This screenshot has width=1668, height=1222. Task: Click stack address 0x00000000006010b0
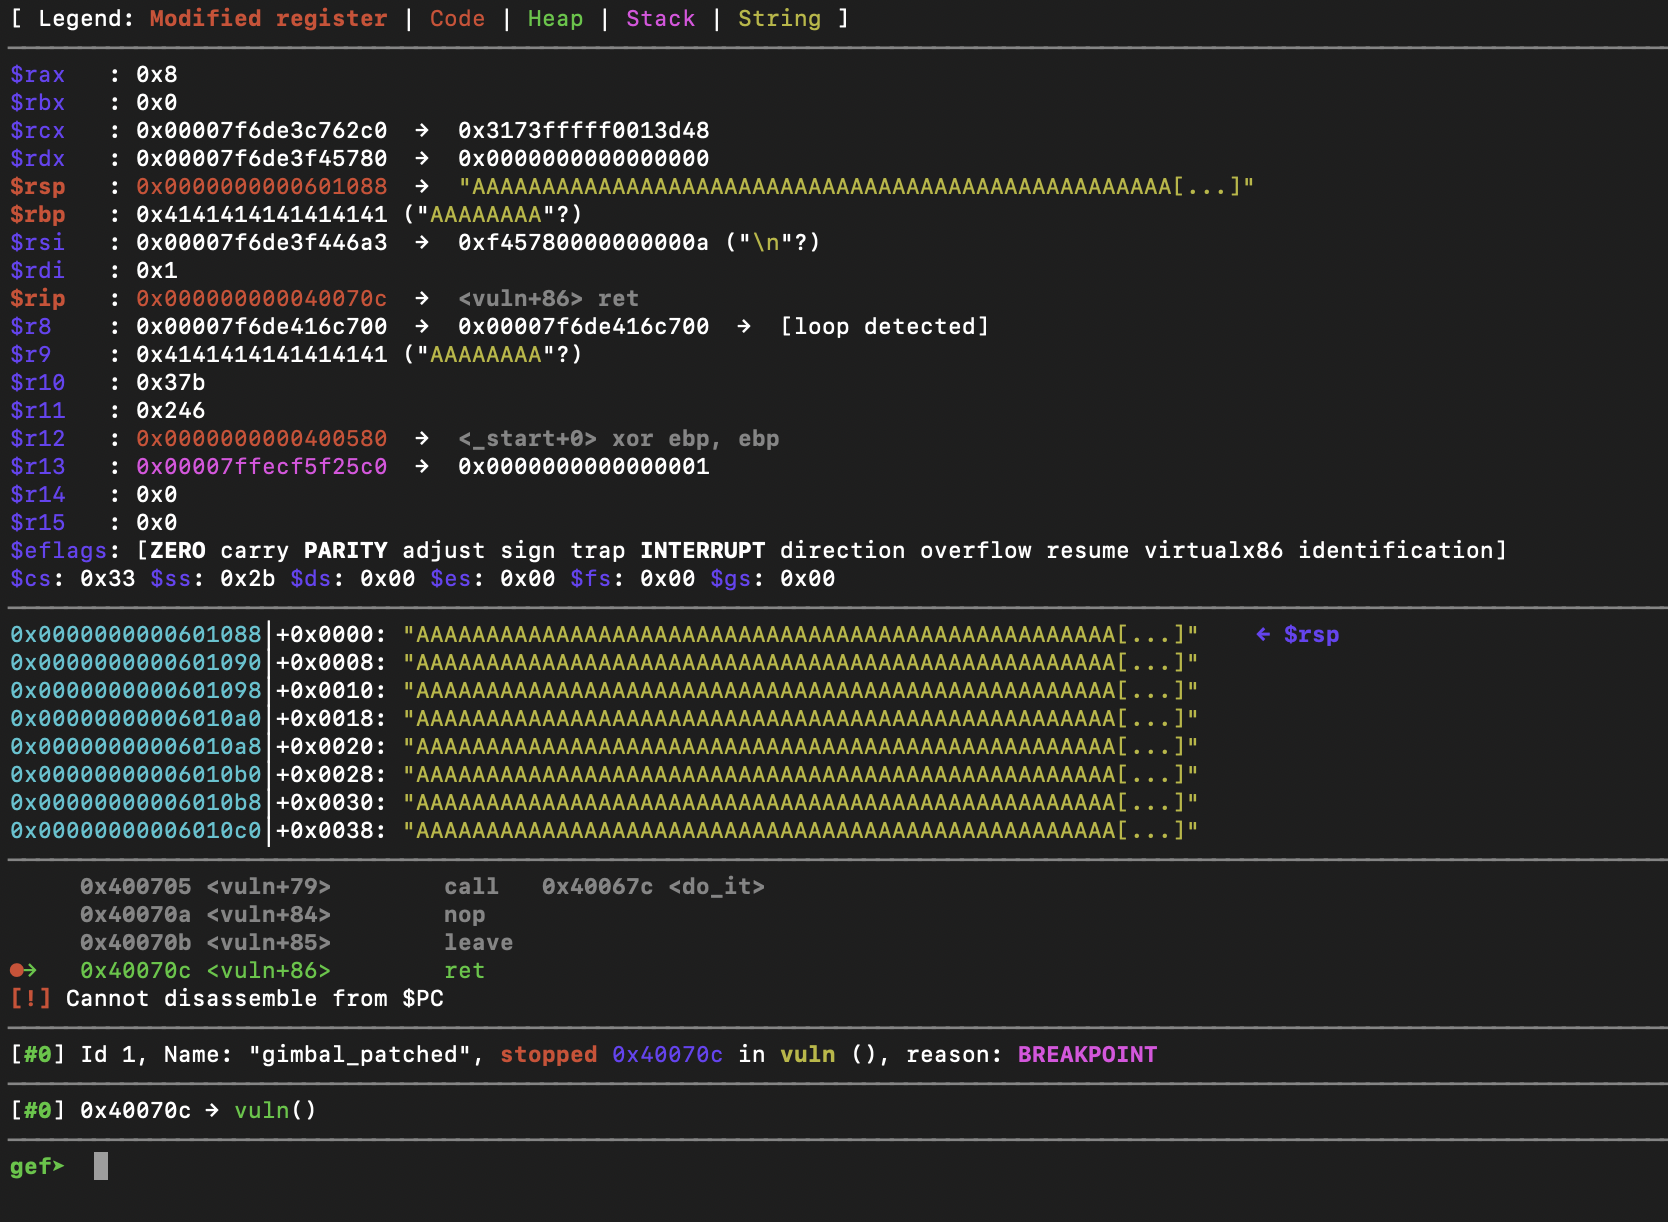point(136,775)
